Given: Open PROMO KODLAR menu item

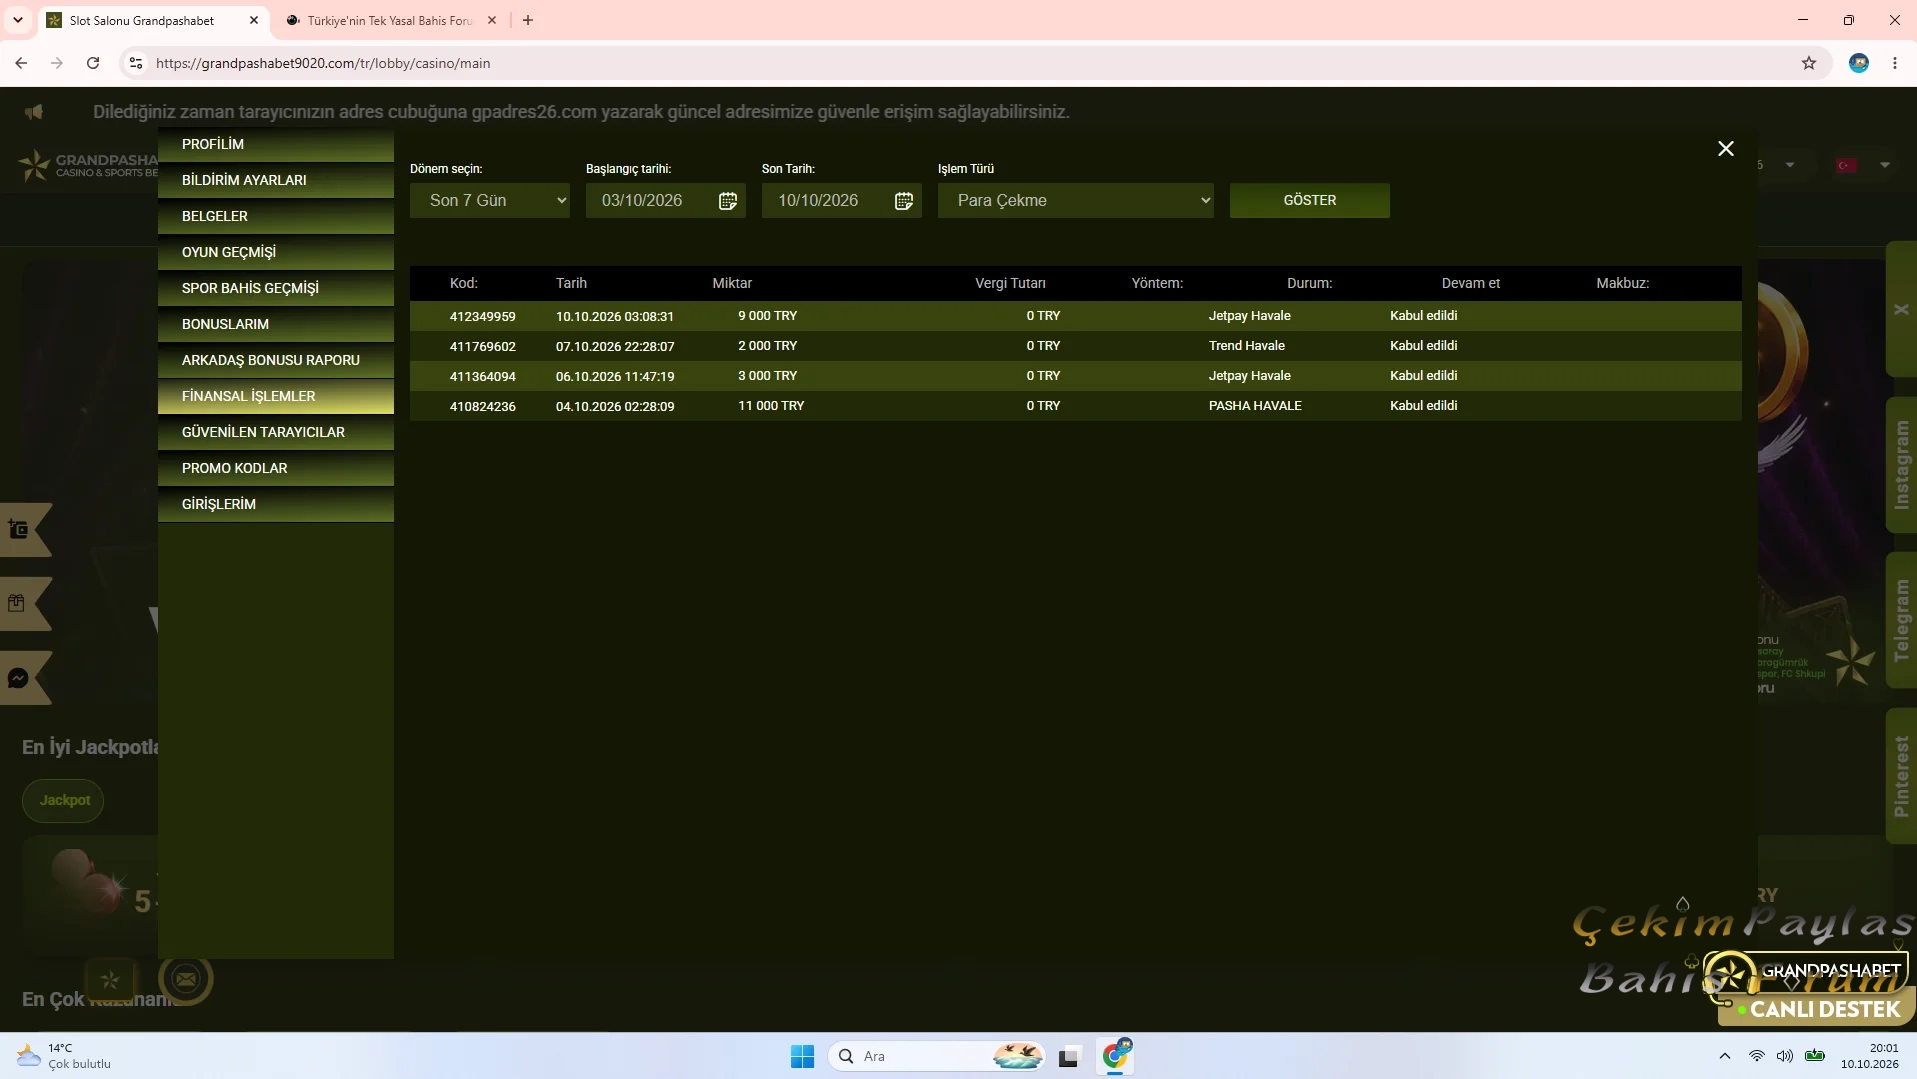Looking at the screenshot, I should click(x=276, y=468).
